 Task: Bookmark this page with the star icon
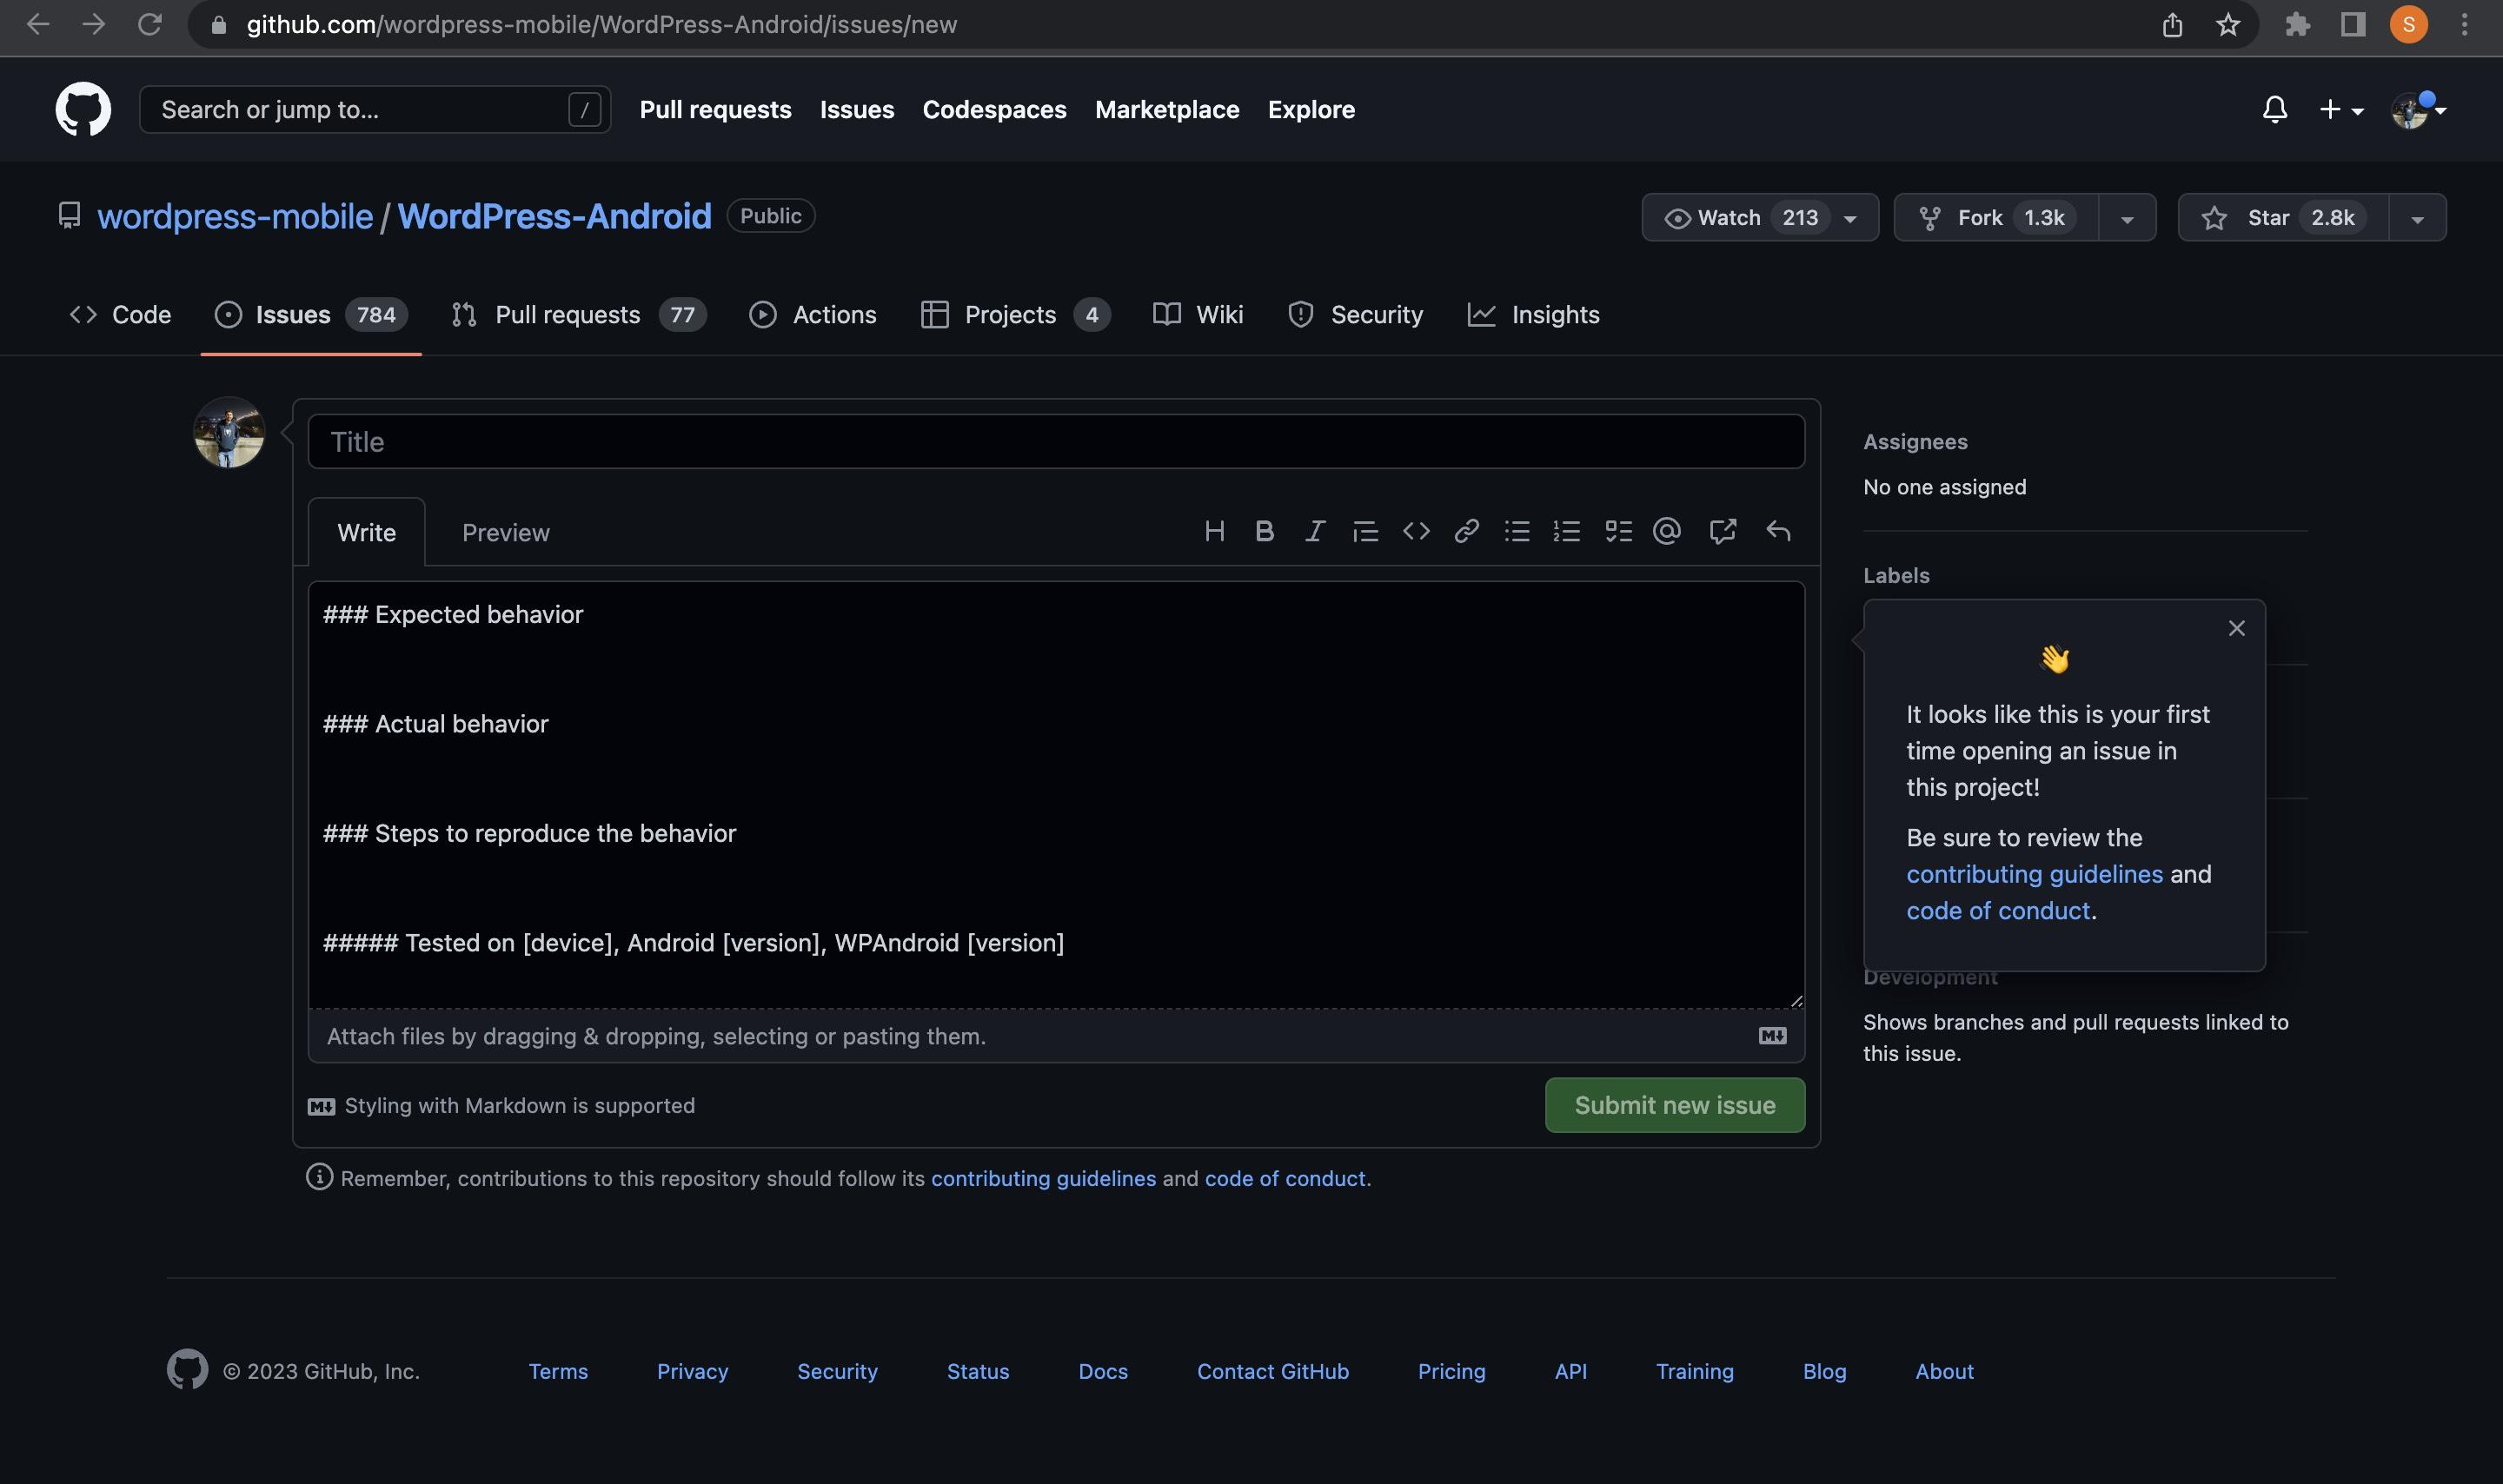coord(2228,24)
